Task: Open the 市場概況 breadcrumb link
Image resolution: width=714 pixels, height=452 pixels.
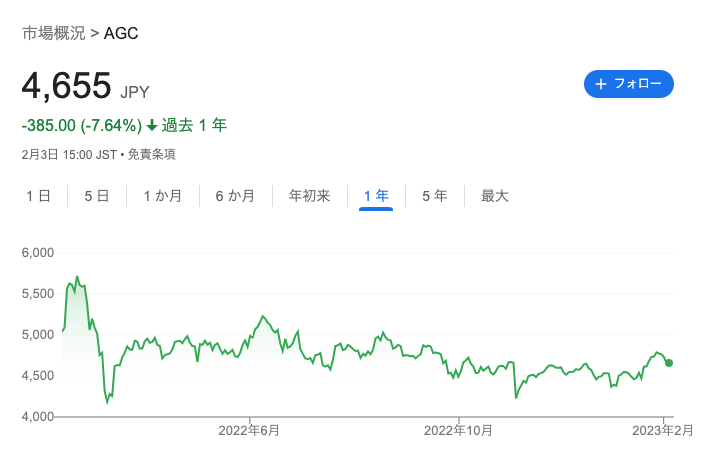Action: (x=54, y=33)
